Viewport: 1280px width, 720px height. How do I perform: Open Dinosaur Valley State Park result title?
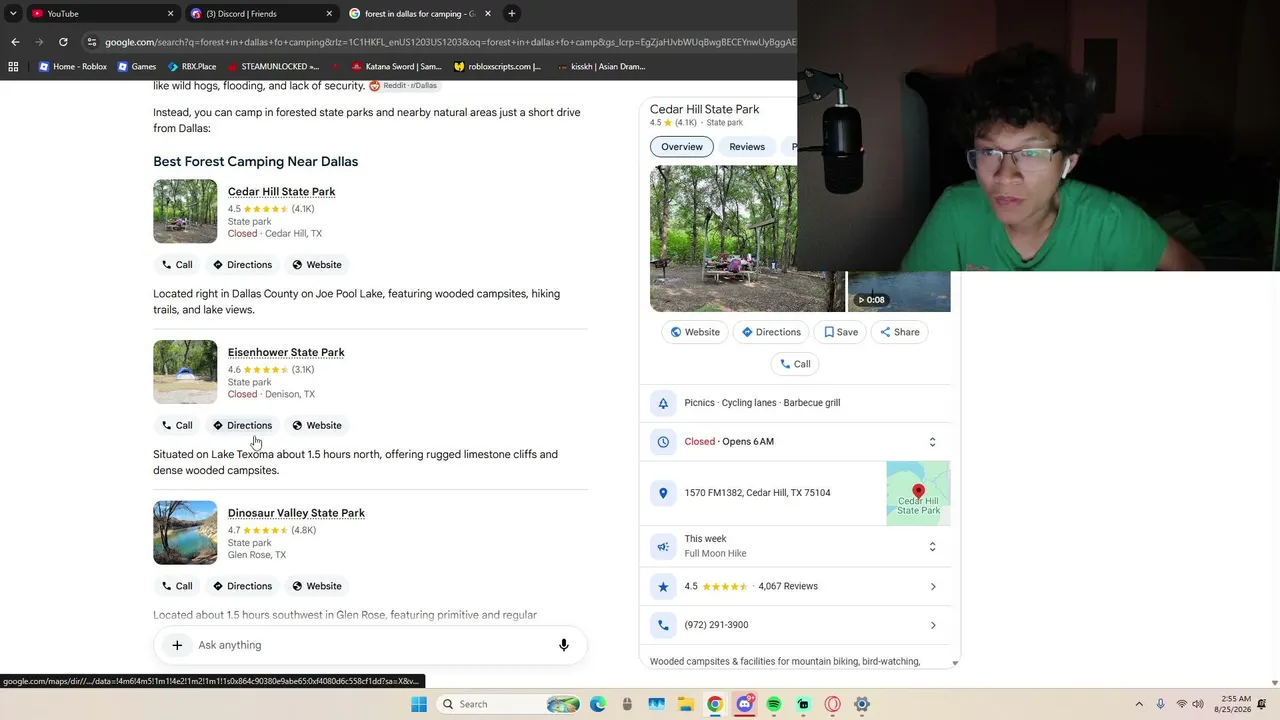(x=296, y=513)
